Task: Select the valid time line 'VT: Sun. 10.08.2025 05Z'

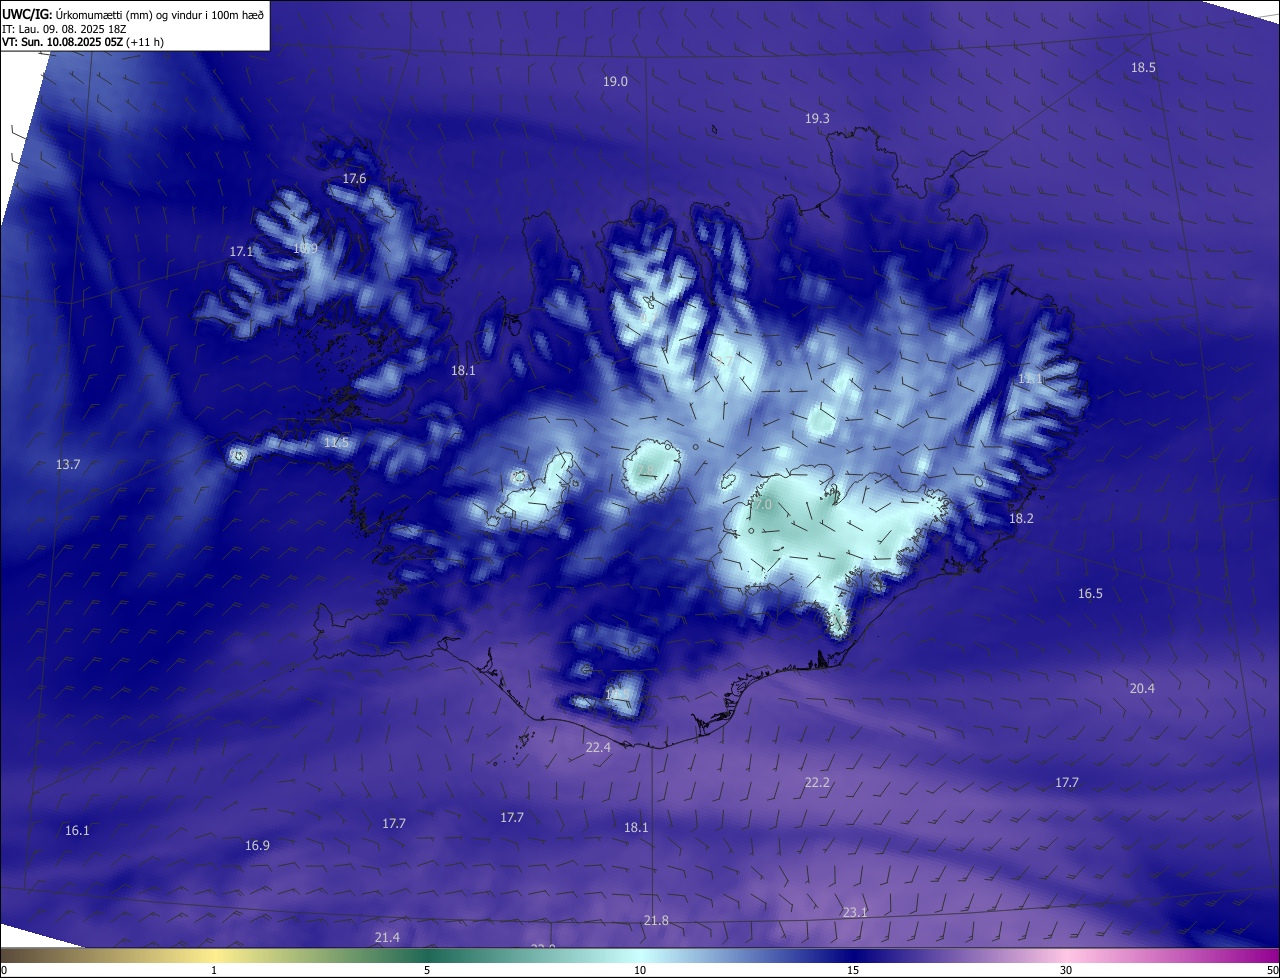Action: point(63,42)
